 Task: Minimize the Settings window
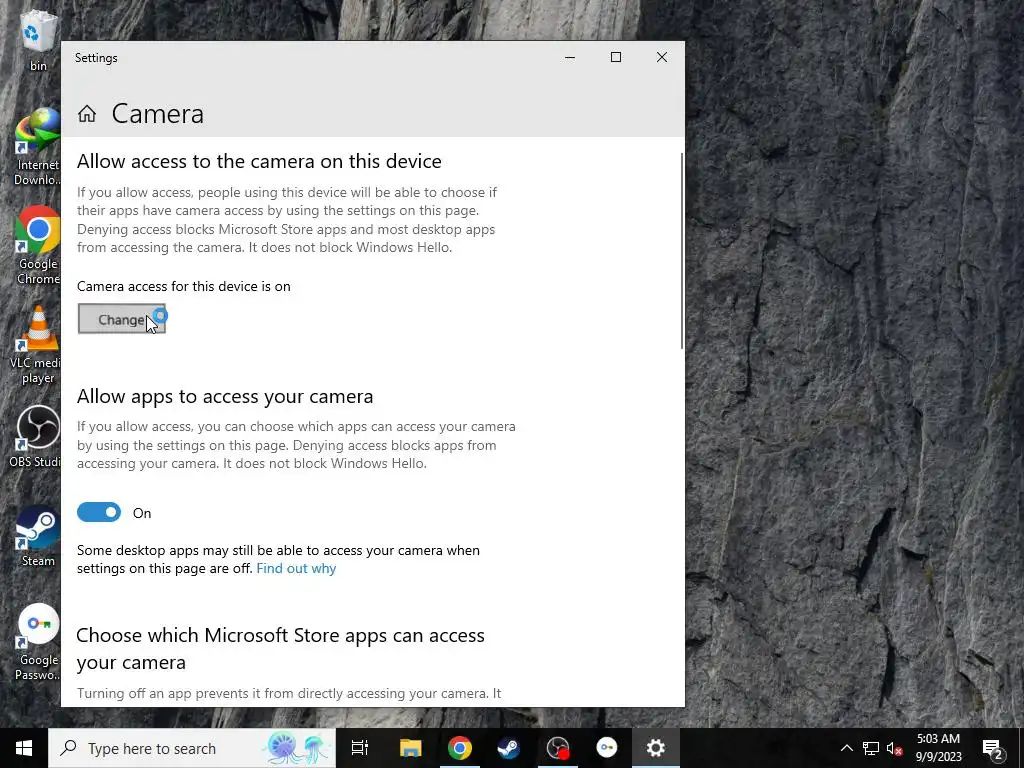[x=570, y=57]
